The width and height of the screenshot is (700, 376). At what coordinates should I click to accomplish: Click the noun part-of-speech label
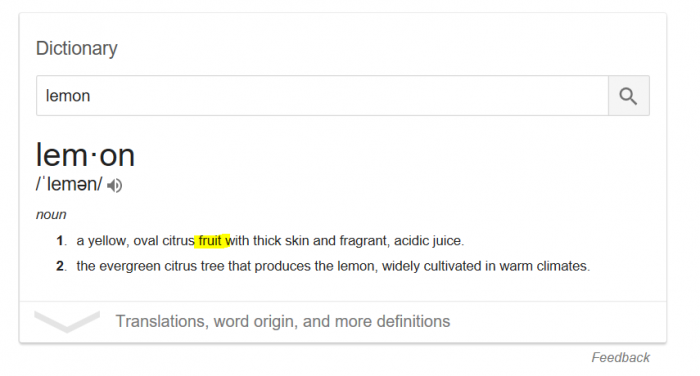[51, 215]
